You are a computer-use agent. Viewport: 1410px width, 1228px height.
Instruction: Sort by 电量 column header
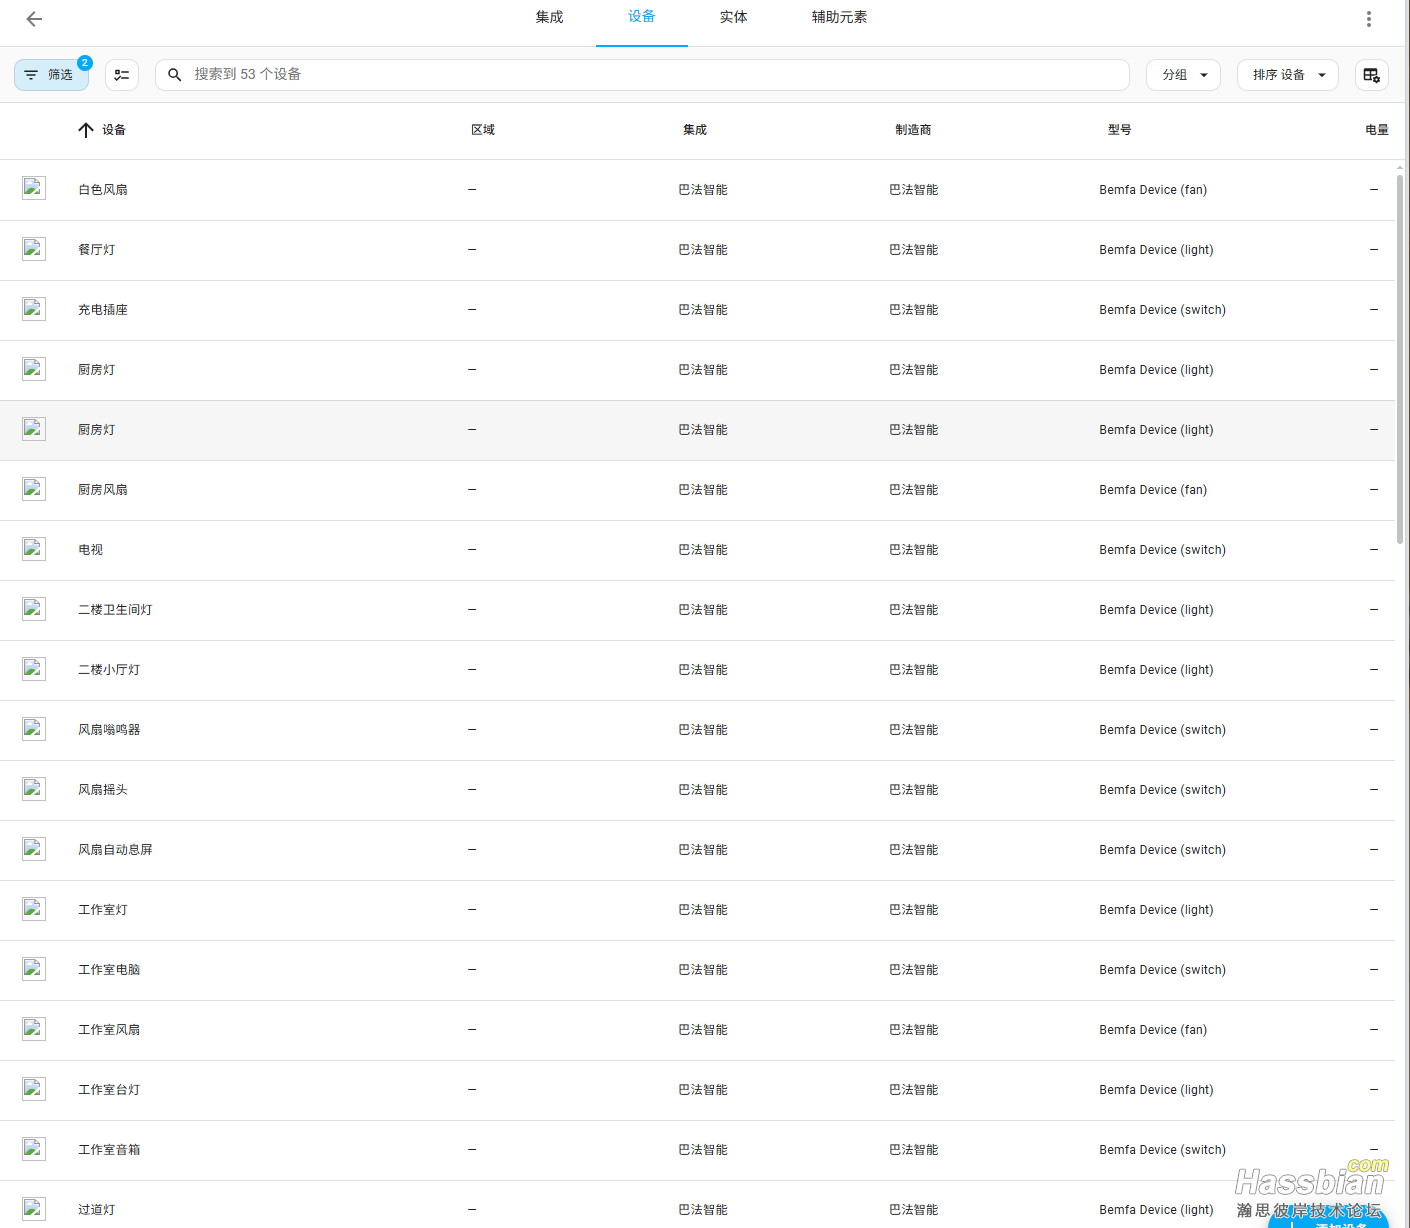[x=1377, y=130]
